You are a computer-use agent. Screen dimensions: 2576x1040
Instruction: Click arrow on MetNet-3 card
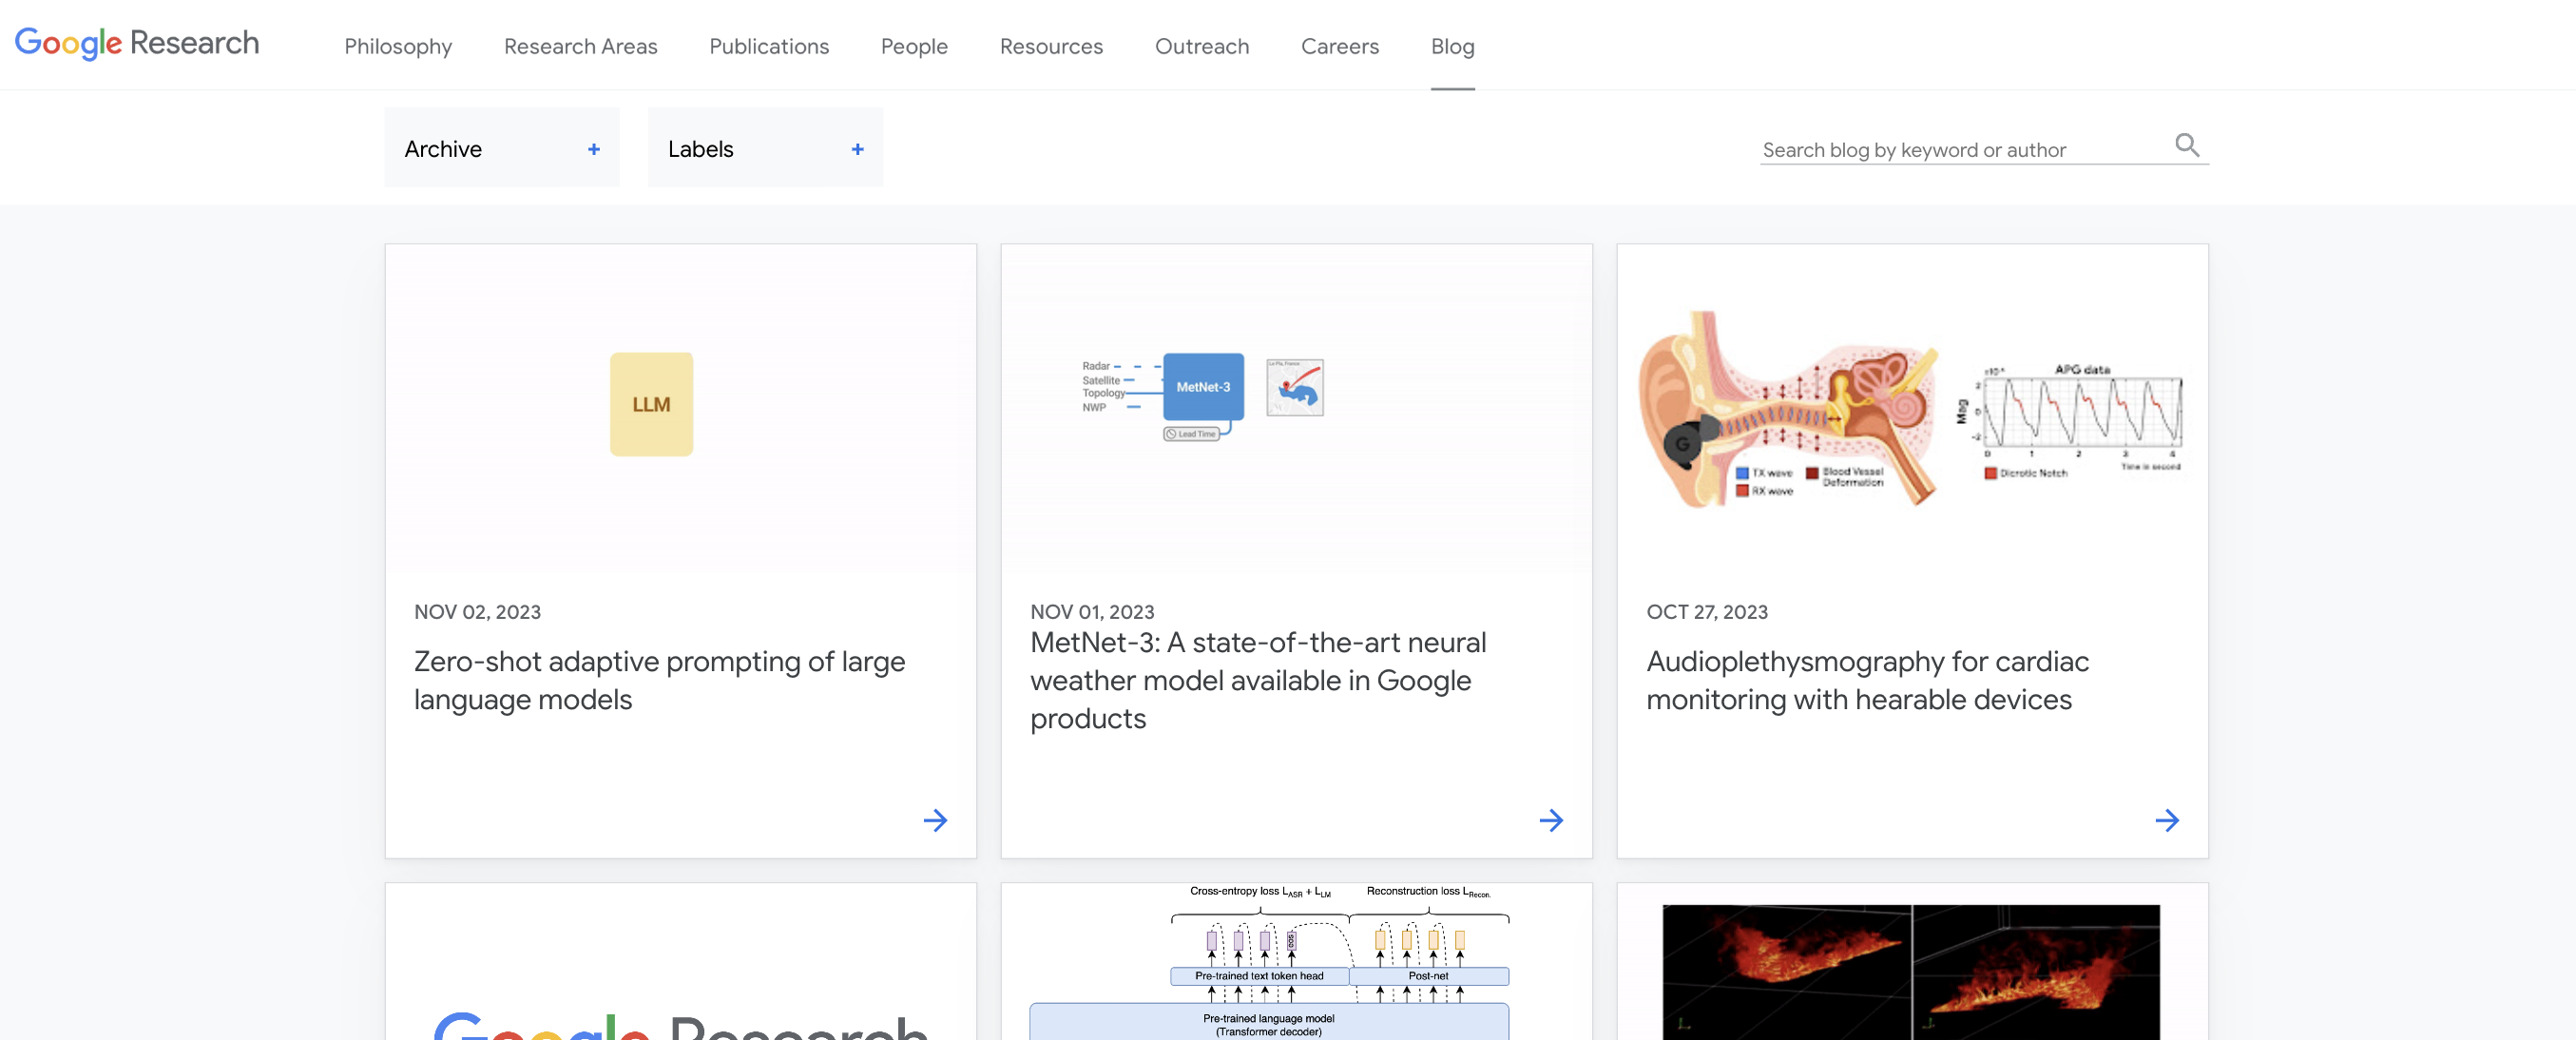(1551, 820)
